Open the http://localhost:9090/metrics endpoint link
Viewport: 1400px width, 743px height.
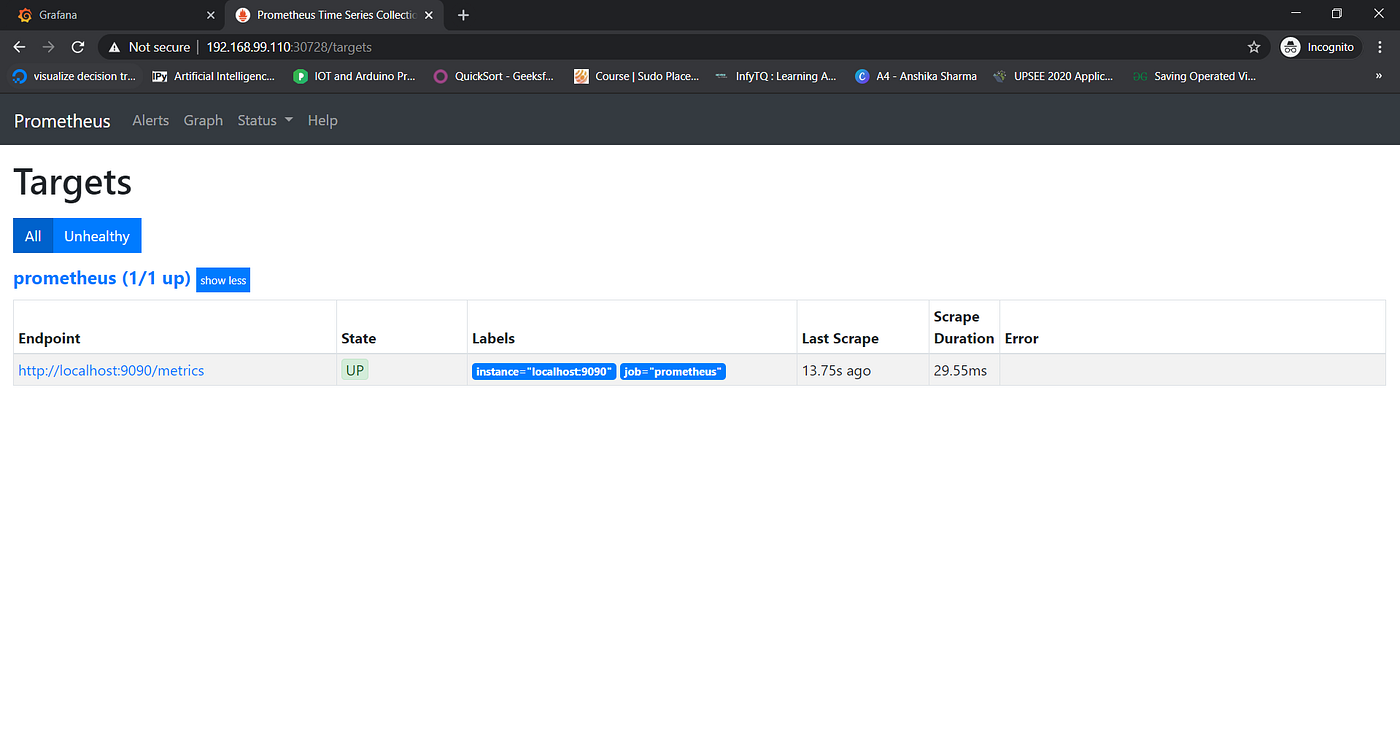pyautogui.click(x=111, y=370)
